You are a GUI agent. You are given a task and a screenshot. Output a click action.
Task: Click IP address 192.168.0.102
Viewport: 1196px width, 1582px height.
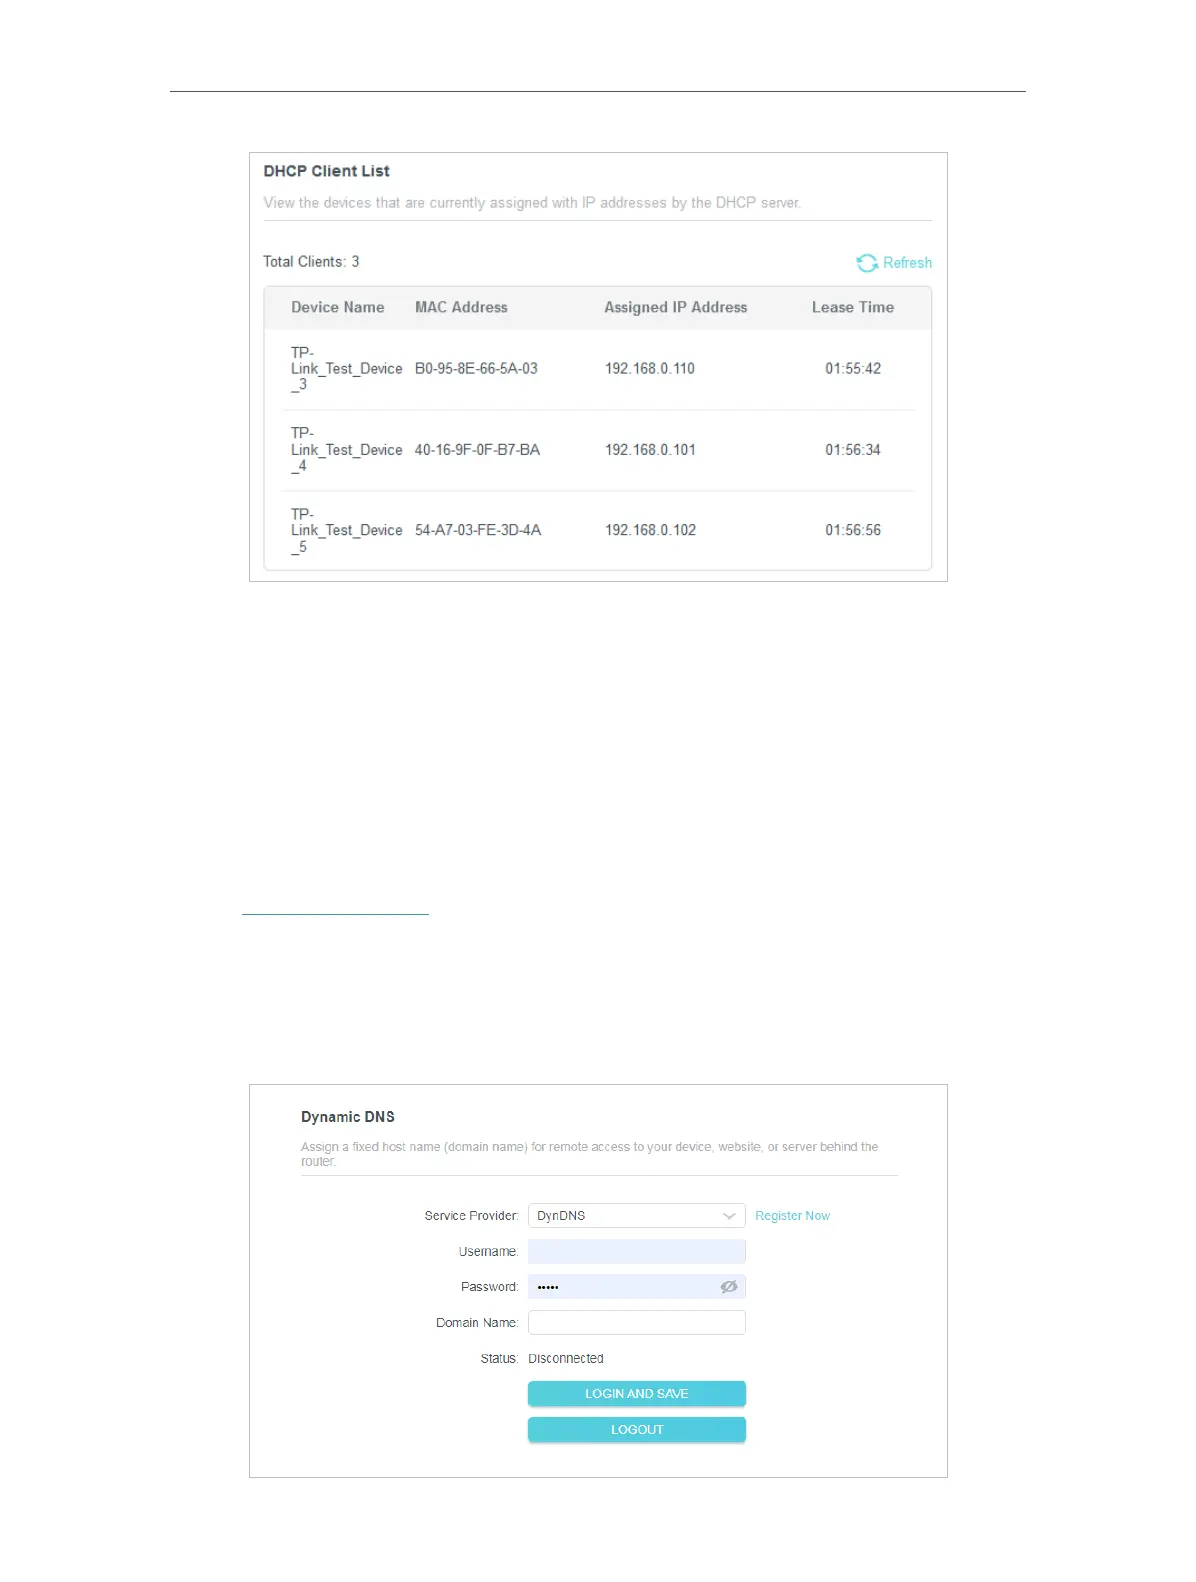pyautogui.click(x=650, y=530)
